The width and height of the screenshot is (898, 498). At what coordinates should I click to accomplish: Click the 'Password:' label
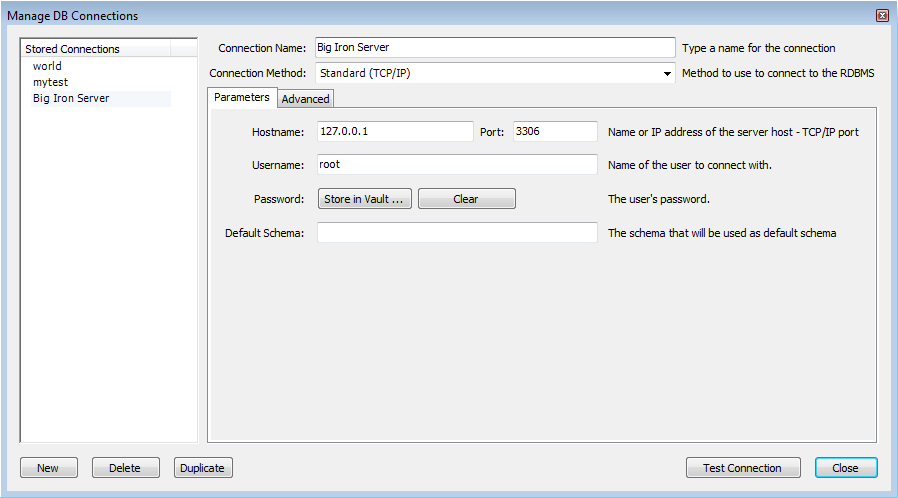279,199
